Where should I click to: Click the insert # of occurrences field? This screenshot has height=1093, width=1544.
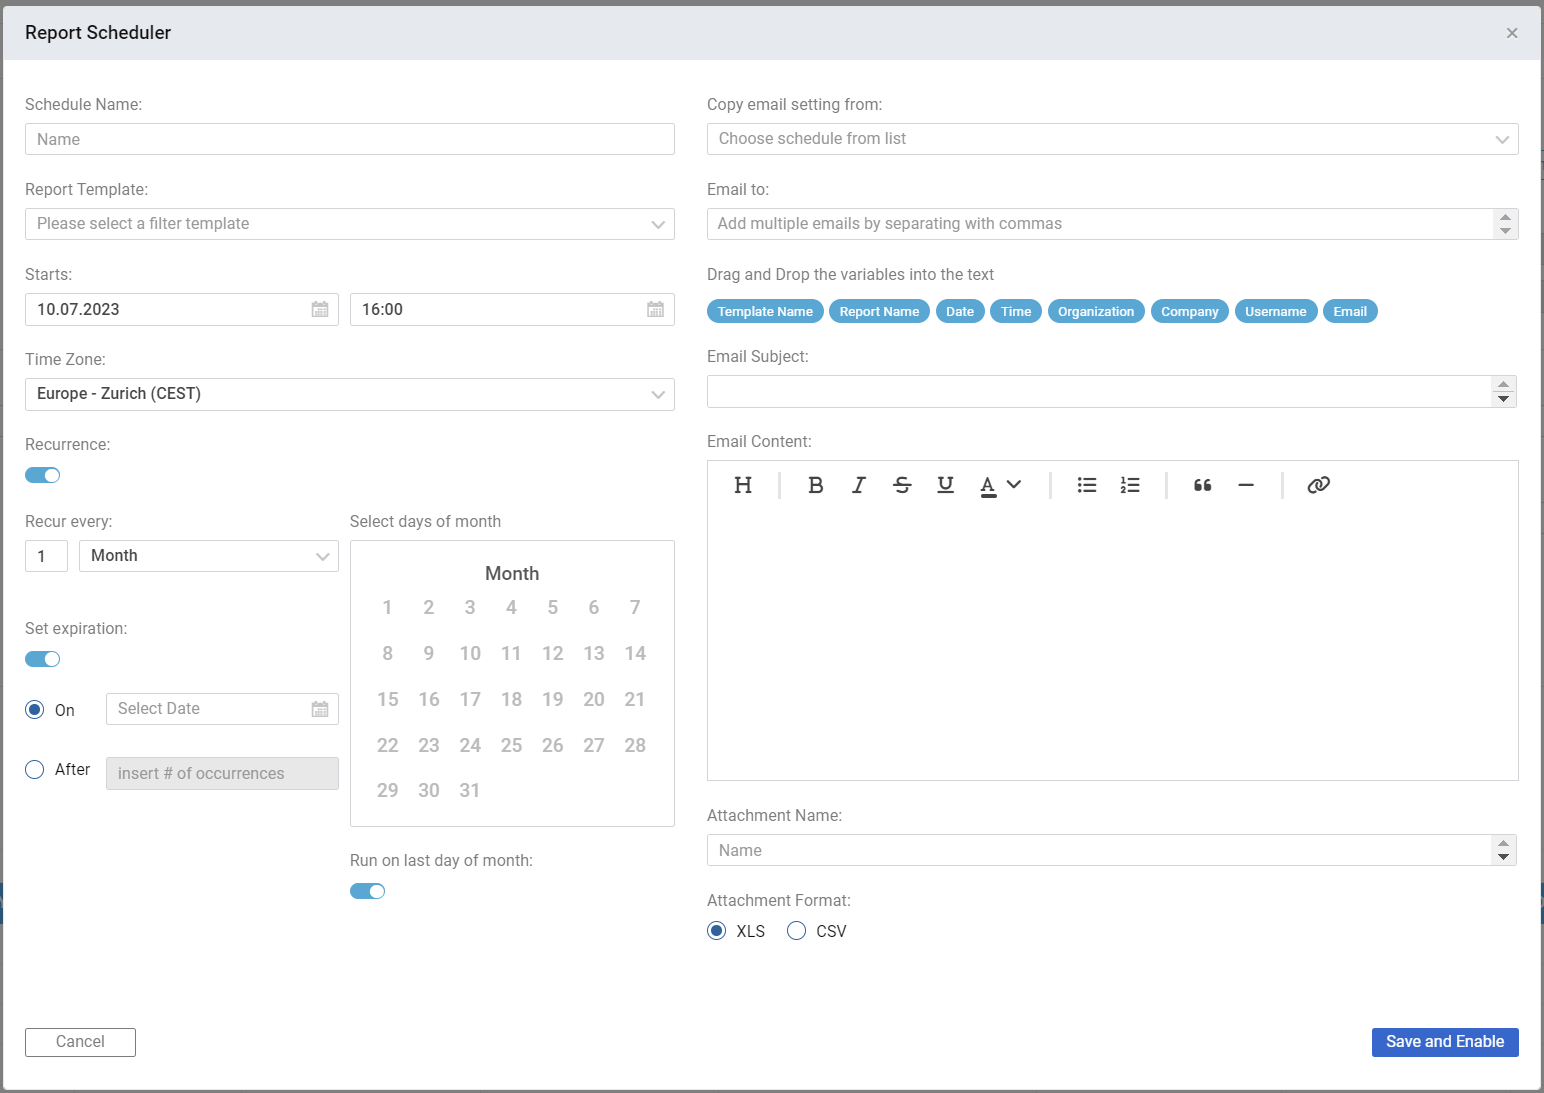click(222, 773)
